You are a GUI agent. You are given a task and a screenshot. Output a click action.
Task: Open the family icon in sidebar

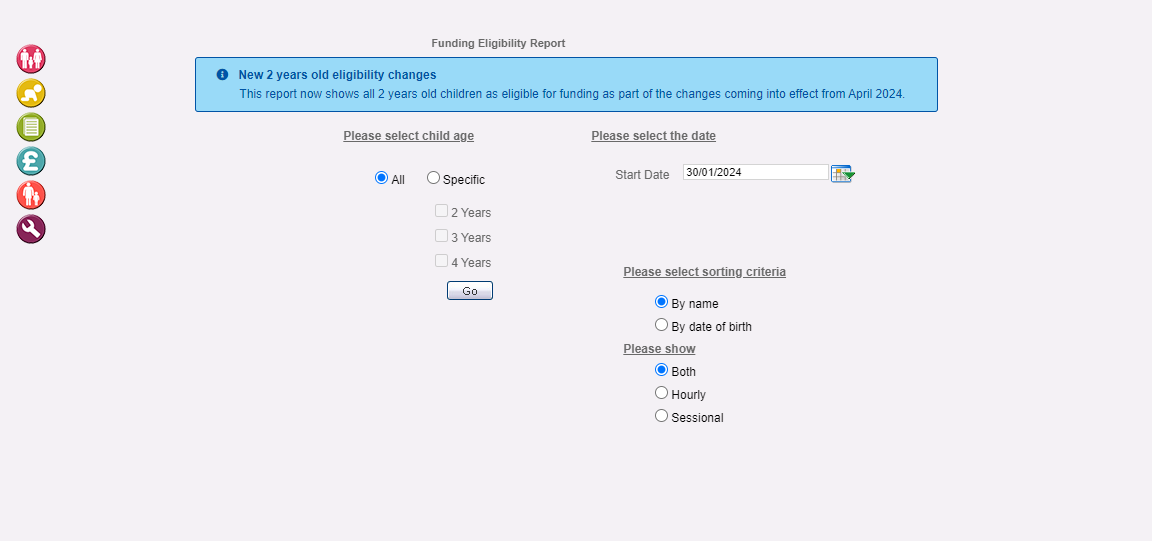31,59
